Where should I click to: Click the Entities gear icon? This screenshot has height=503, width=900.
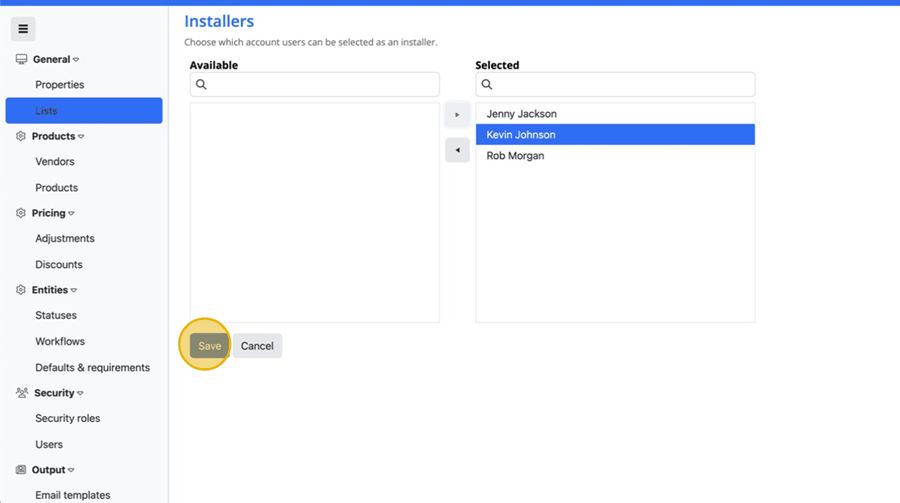click(21, 290)
